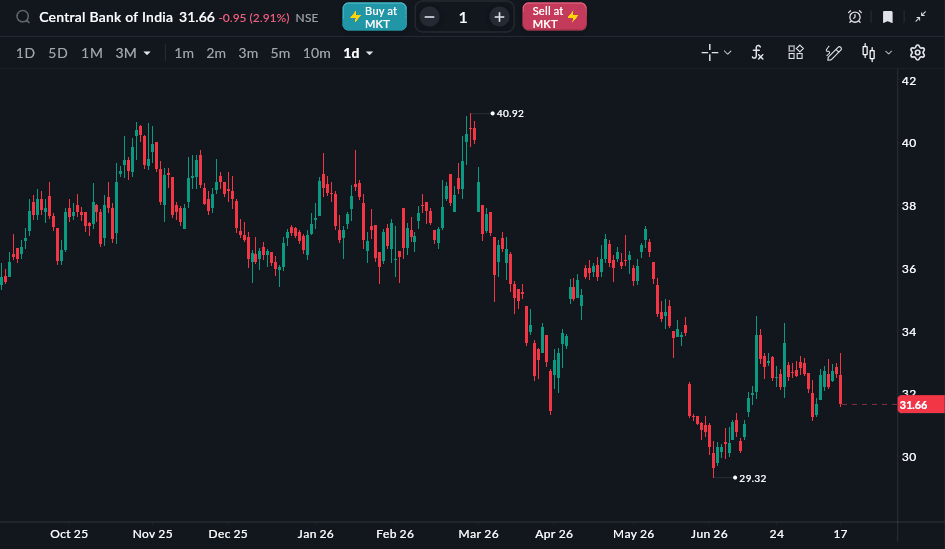Click the 42 price axis label

click(909, 81)
